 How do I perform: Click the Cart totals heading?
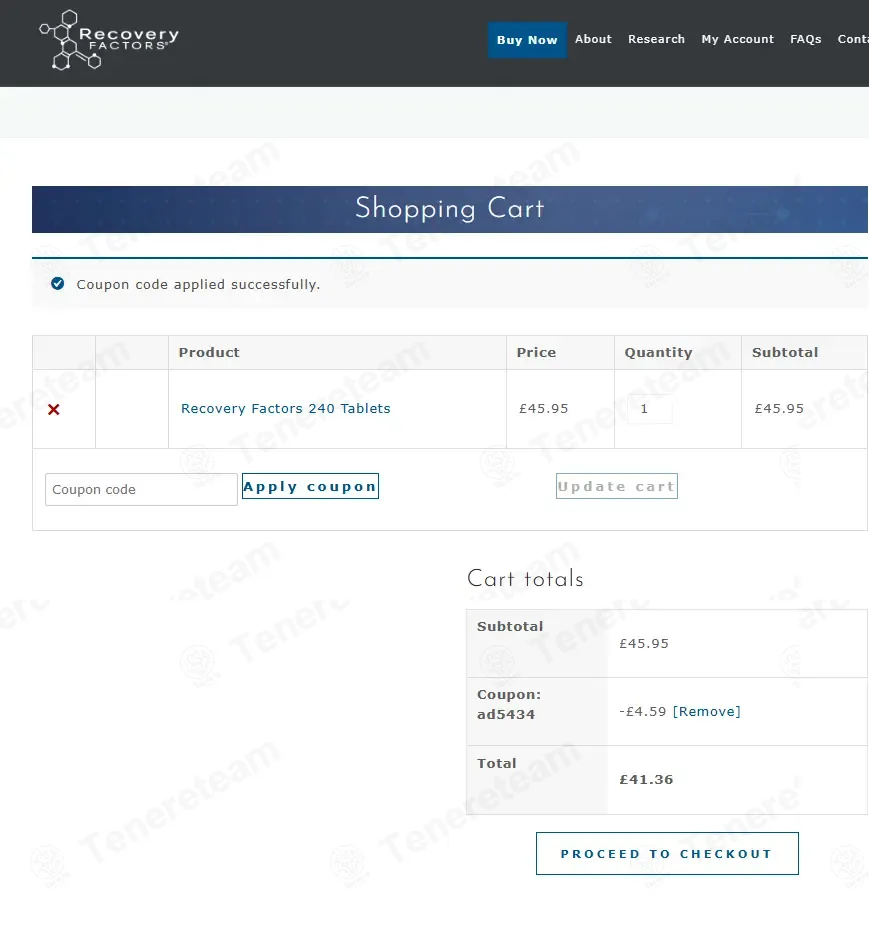tap(525, 578)
